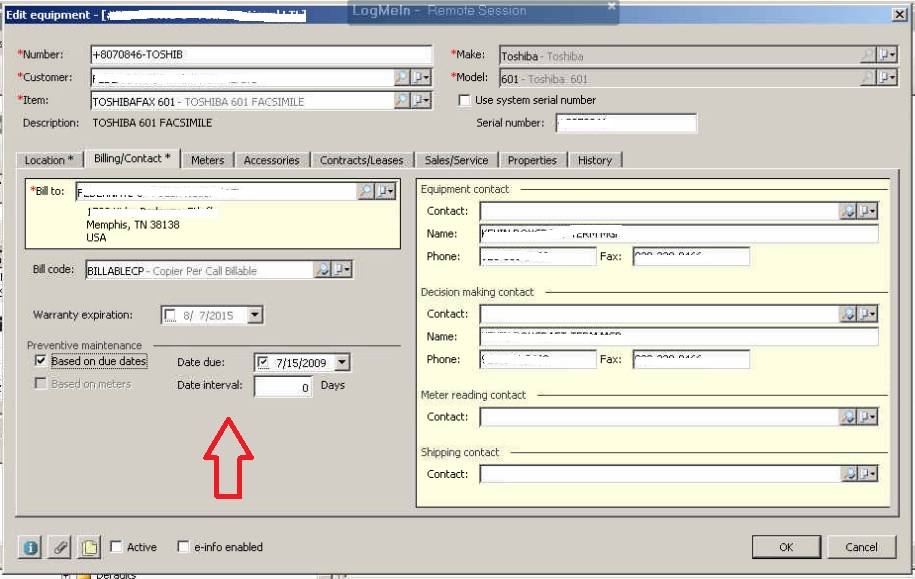This screenshot has height=579, width=915.
Task: Uncheck Based on due dates
Action: (40, 361)
